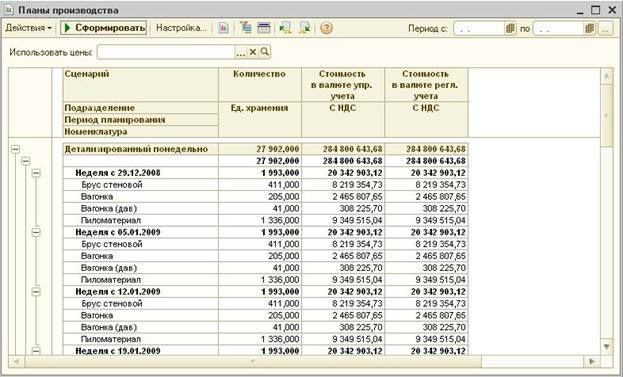Collapse the Неделя с 29.12.2008 group
Viewport: 623px width, 377px height.
point(36,173)
